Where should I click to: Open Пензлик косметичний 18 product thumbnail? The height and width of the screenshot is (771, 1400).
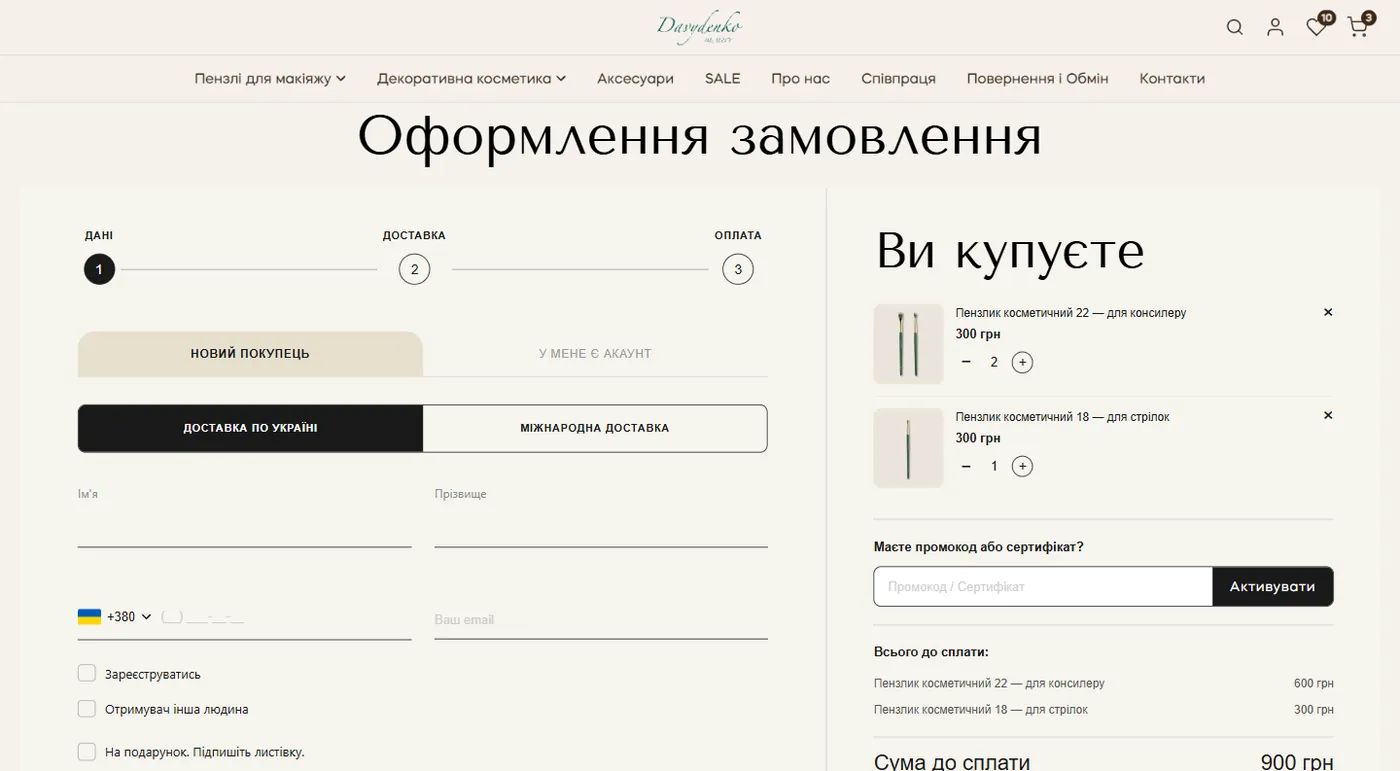point(908,448)
